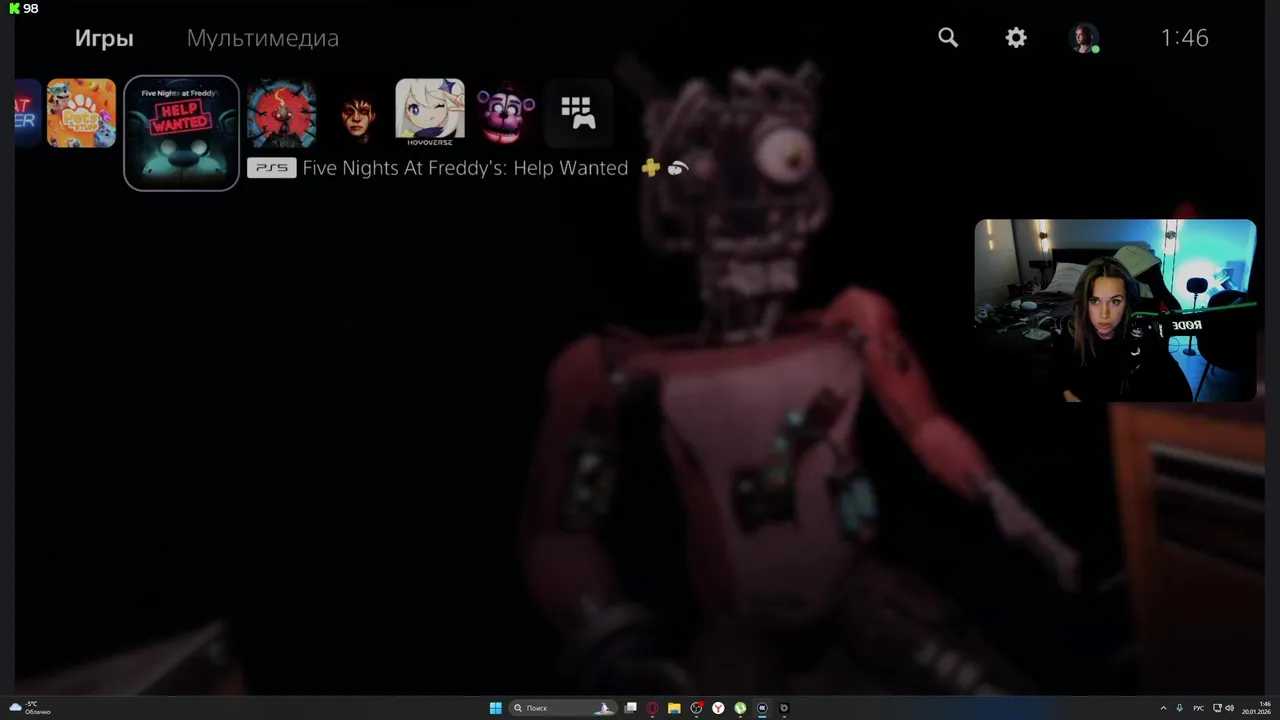Open the user profile avatar
The height and width of the screenshot is (720, 1280).
pyautogui.click(x=1084, y=38)
